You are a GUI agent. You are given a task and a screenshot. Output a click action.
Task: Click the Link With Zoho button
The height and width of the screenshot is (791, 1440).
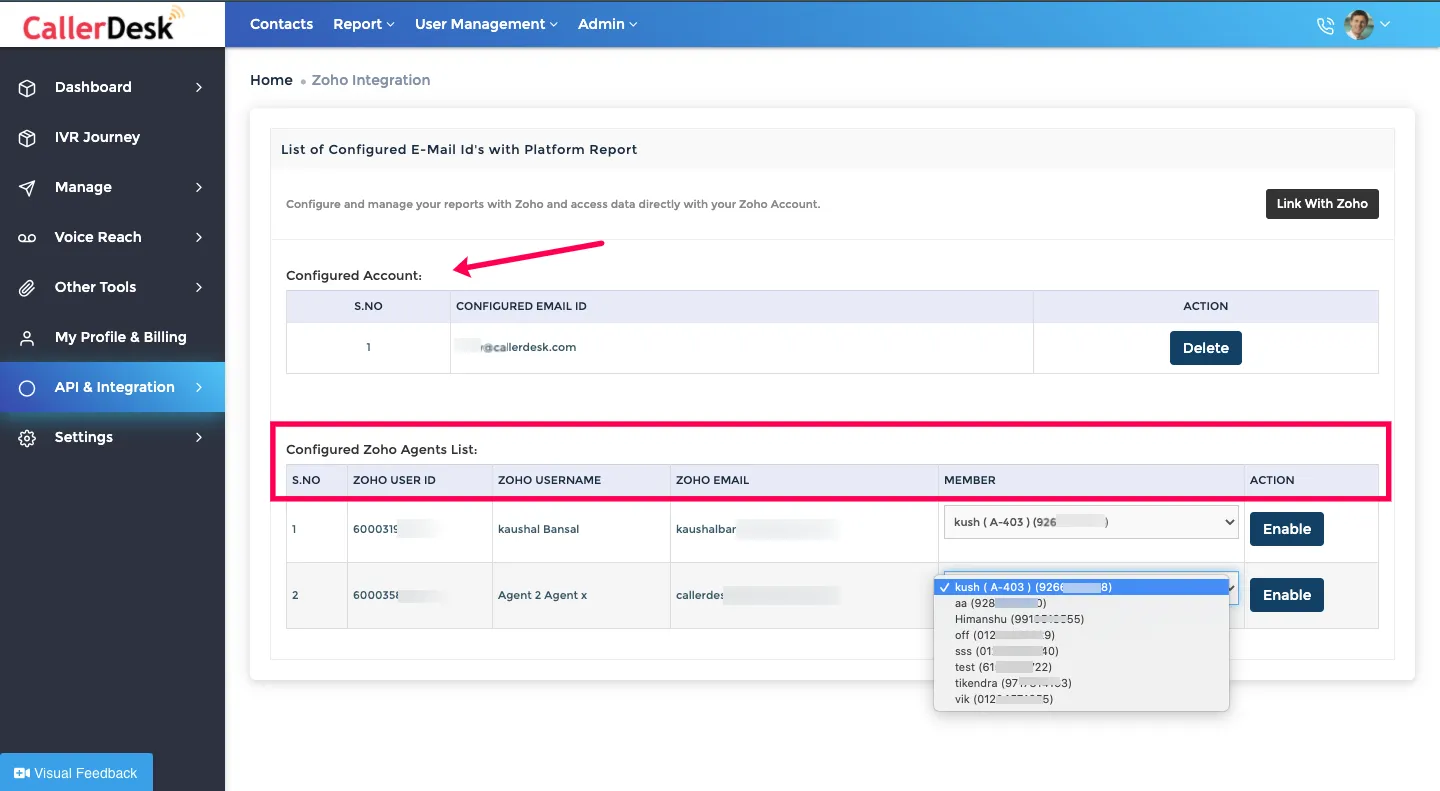(1322, 204)
